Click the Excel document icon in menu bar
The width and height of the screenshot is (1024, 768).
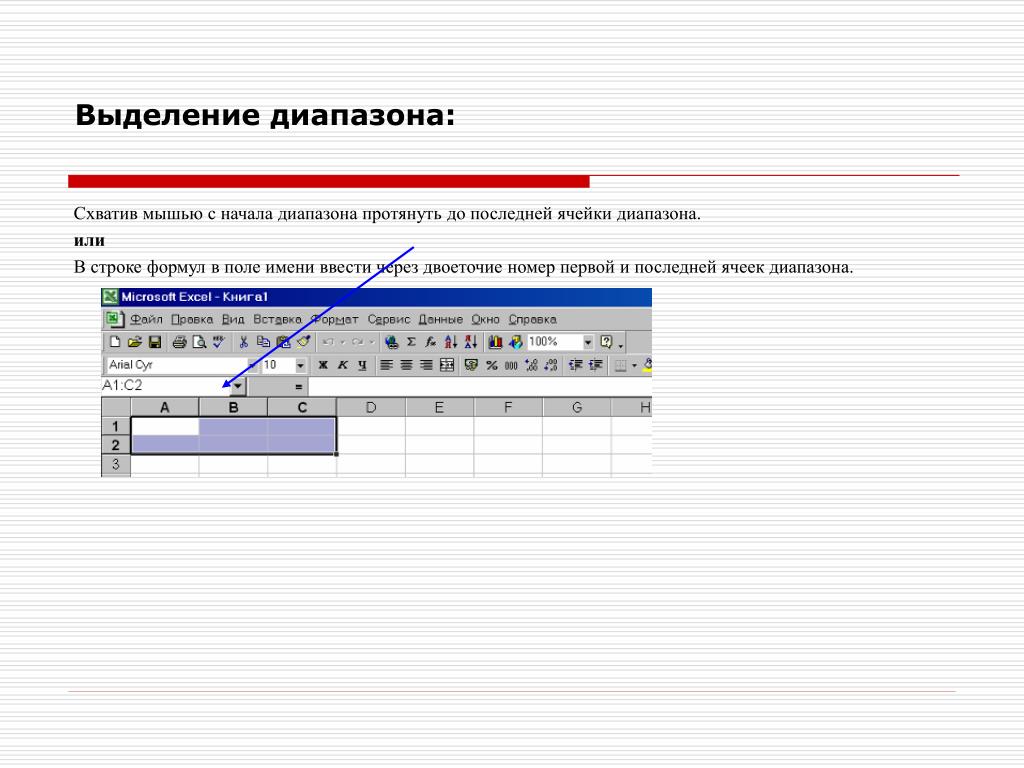114,319
